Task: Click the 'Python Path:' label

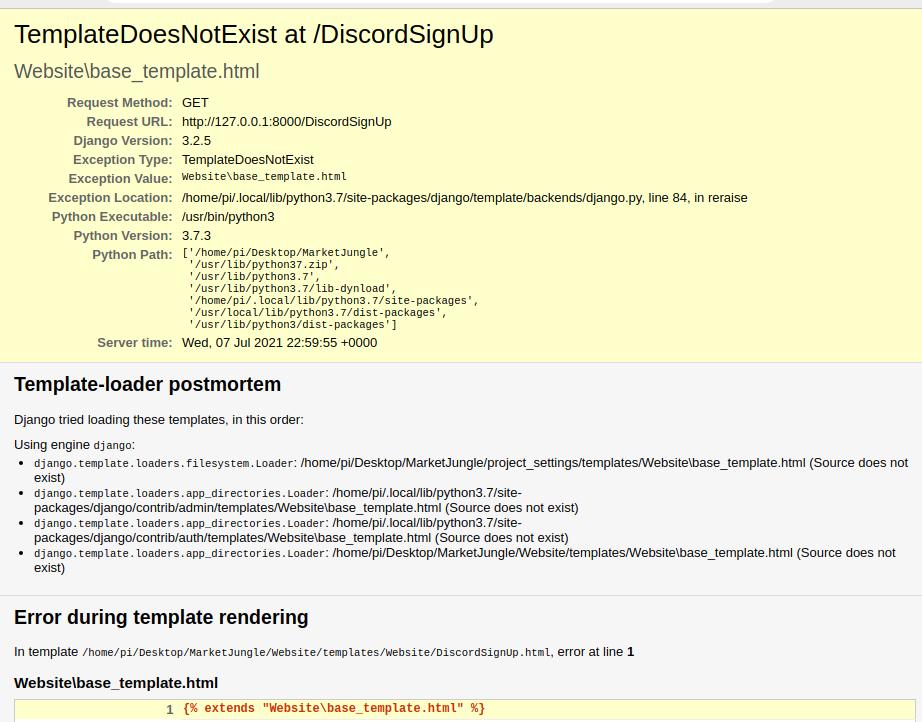Action: [132, 255]
